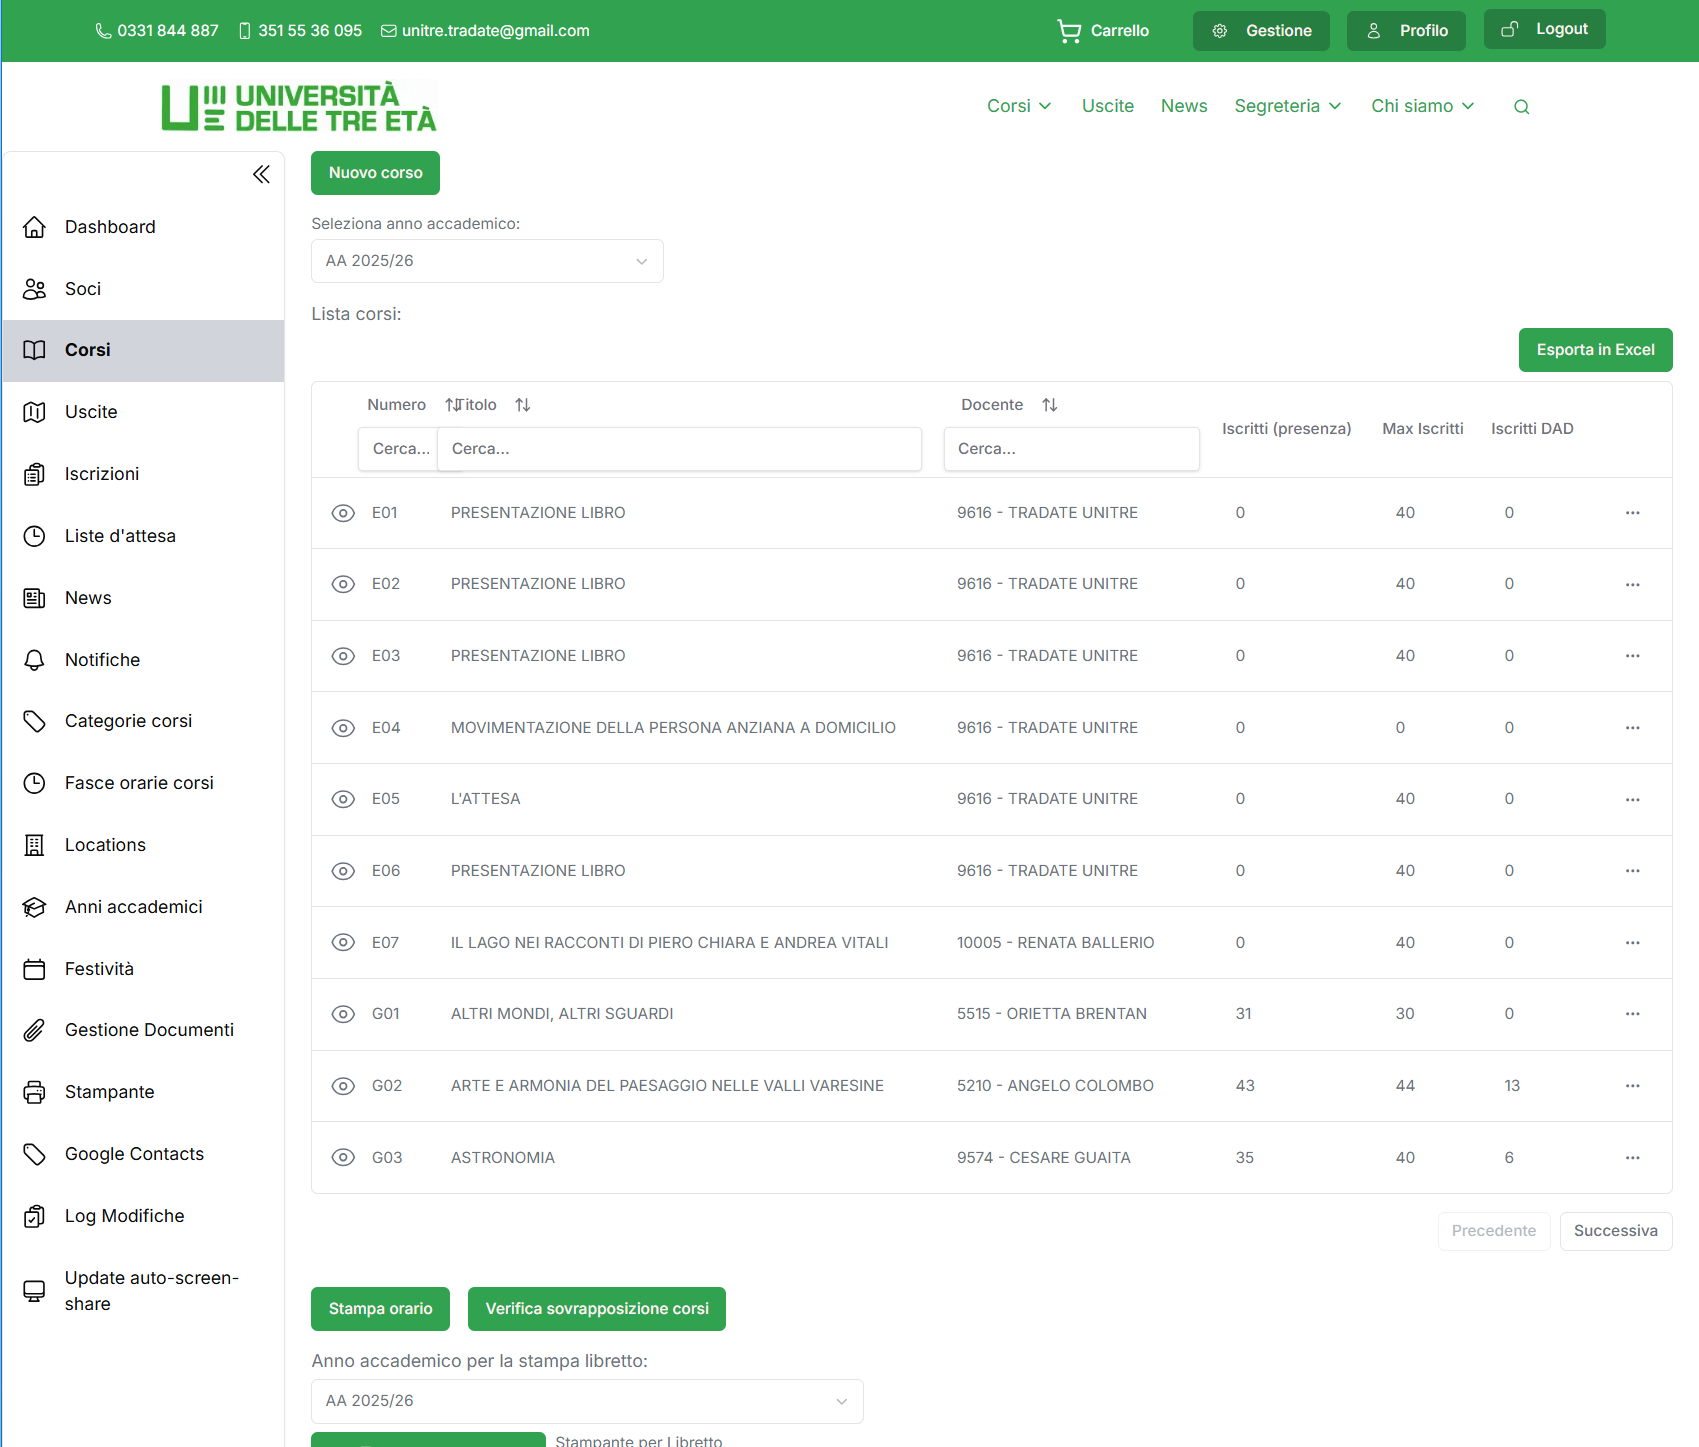Collapse the sidebar with double-chevron icon

(x=261, y=175)
